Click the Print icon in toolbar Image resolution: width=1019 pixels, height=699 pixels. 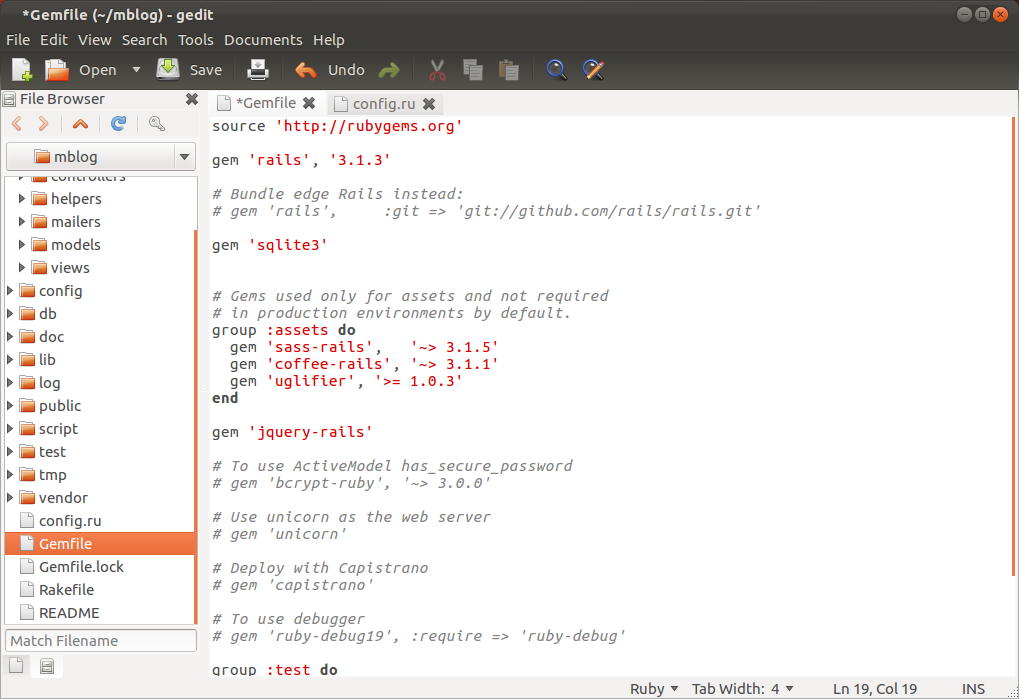pos(258,70)
